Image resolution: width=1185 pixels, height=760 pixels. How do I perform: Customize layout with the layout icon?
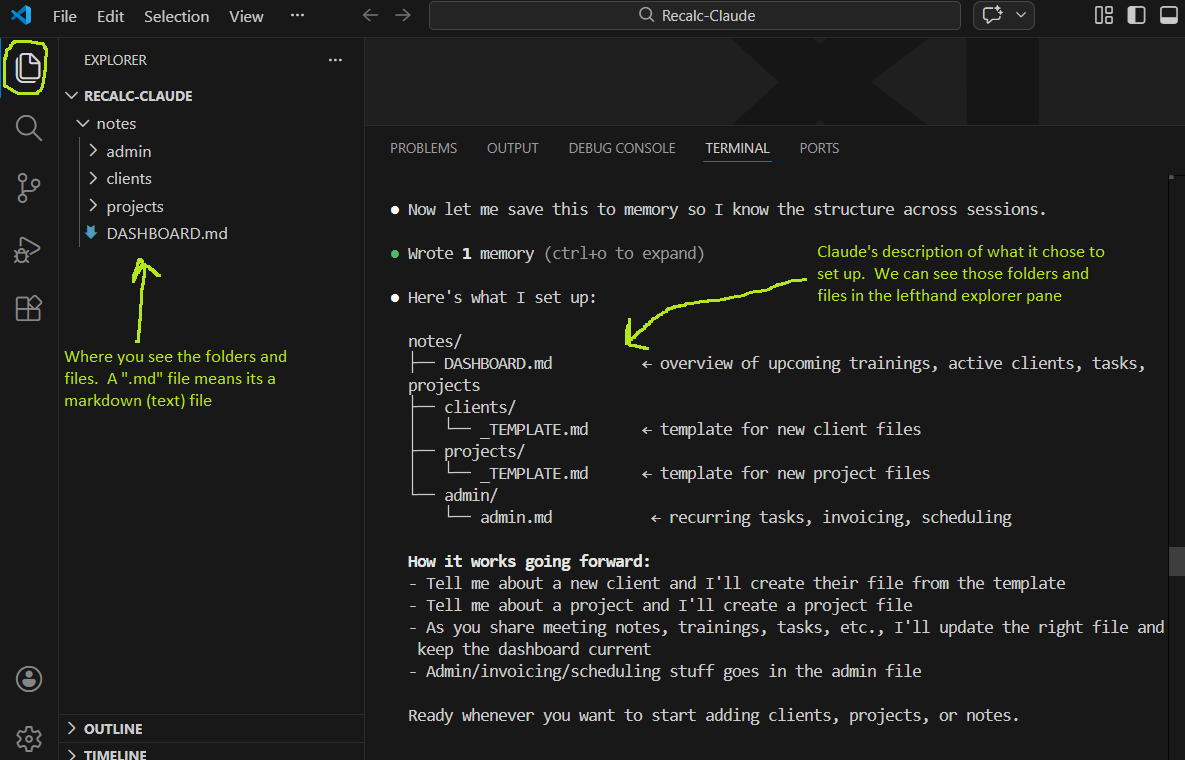1104,15
